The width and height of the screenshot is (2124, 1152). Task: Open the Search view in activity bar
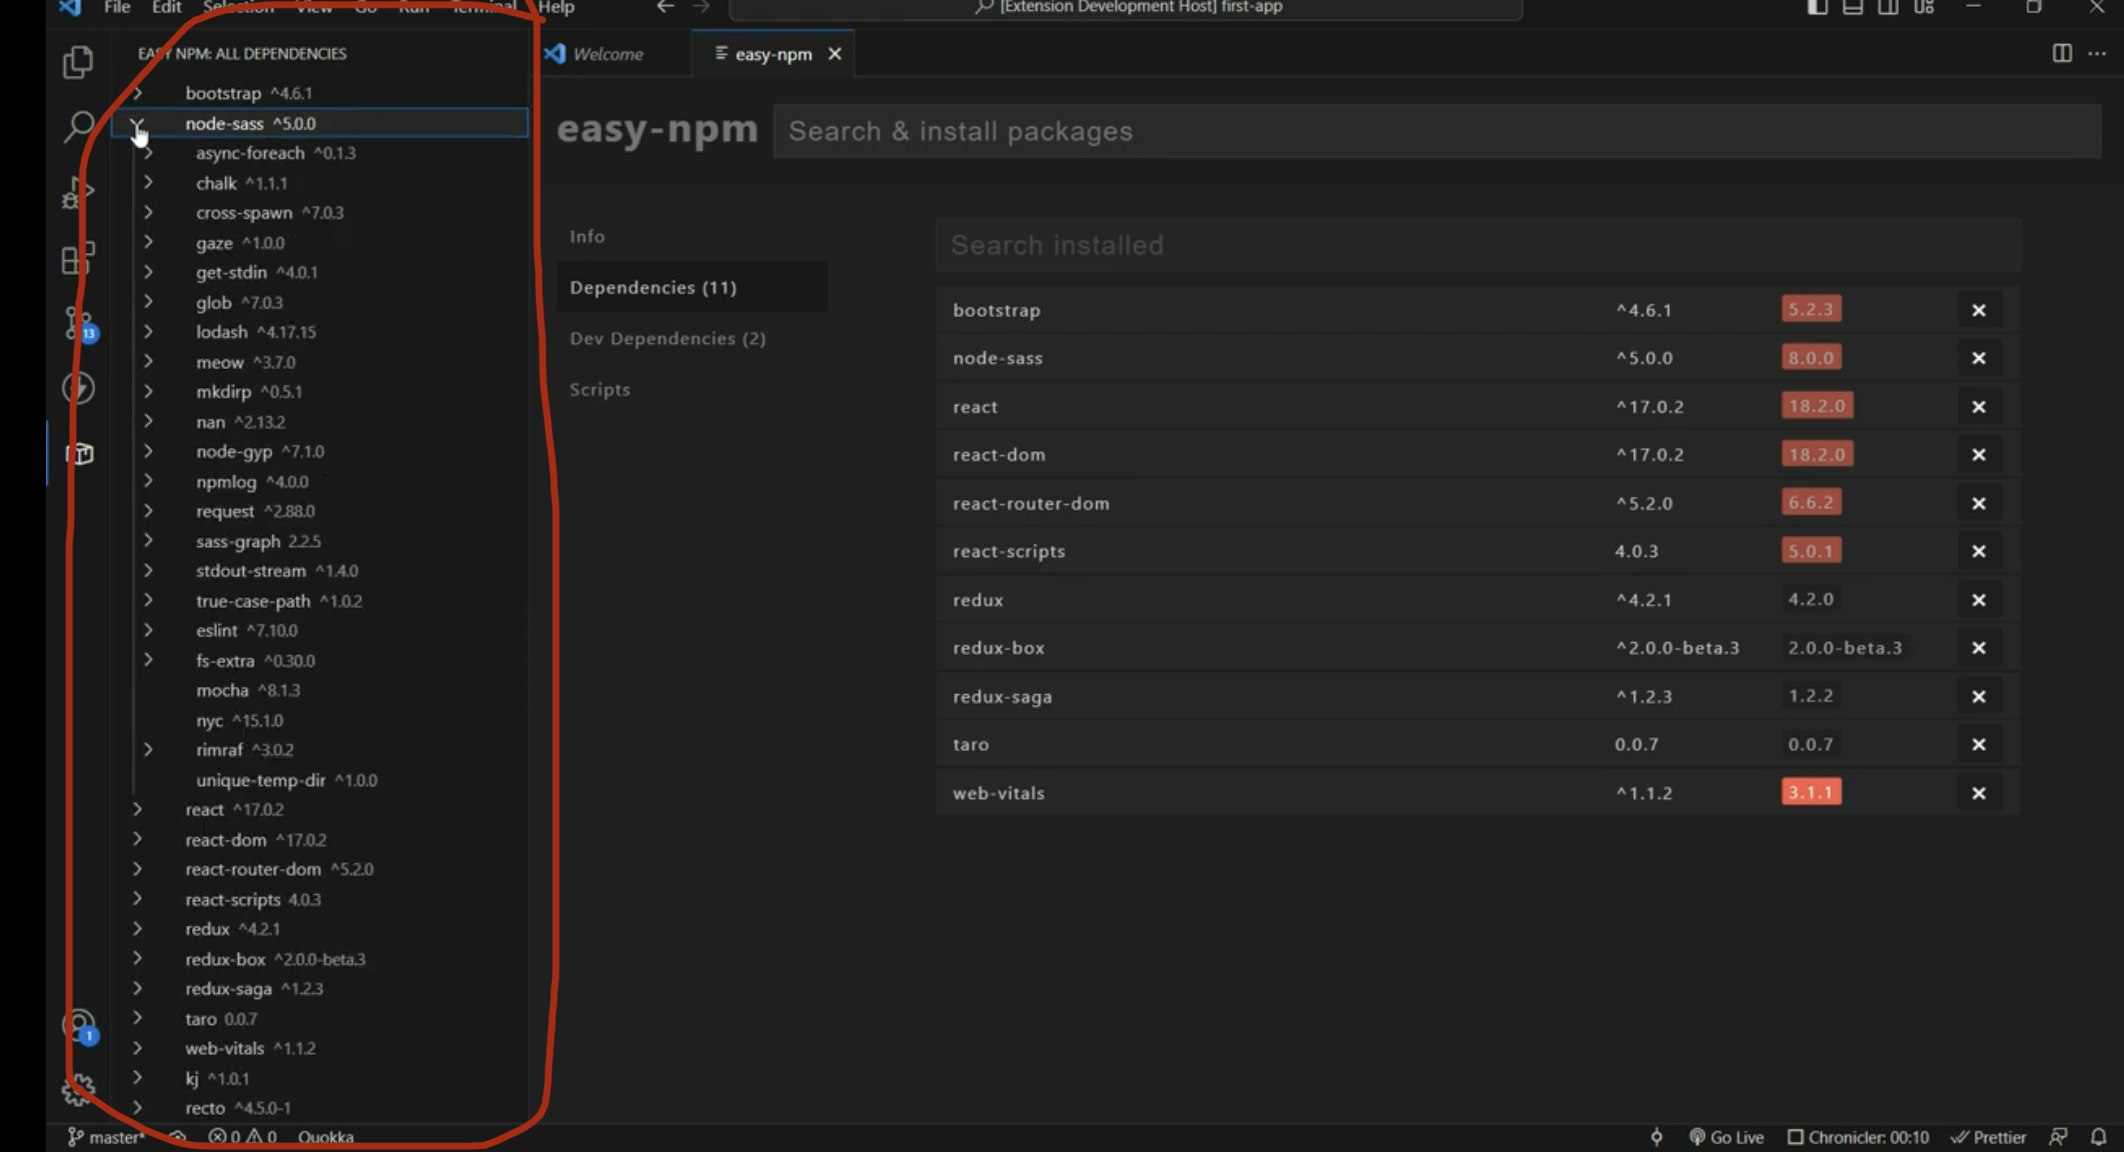coord(78,127)
